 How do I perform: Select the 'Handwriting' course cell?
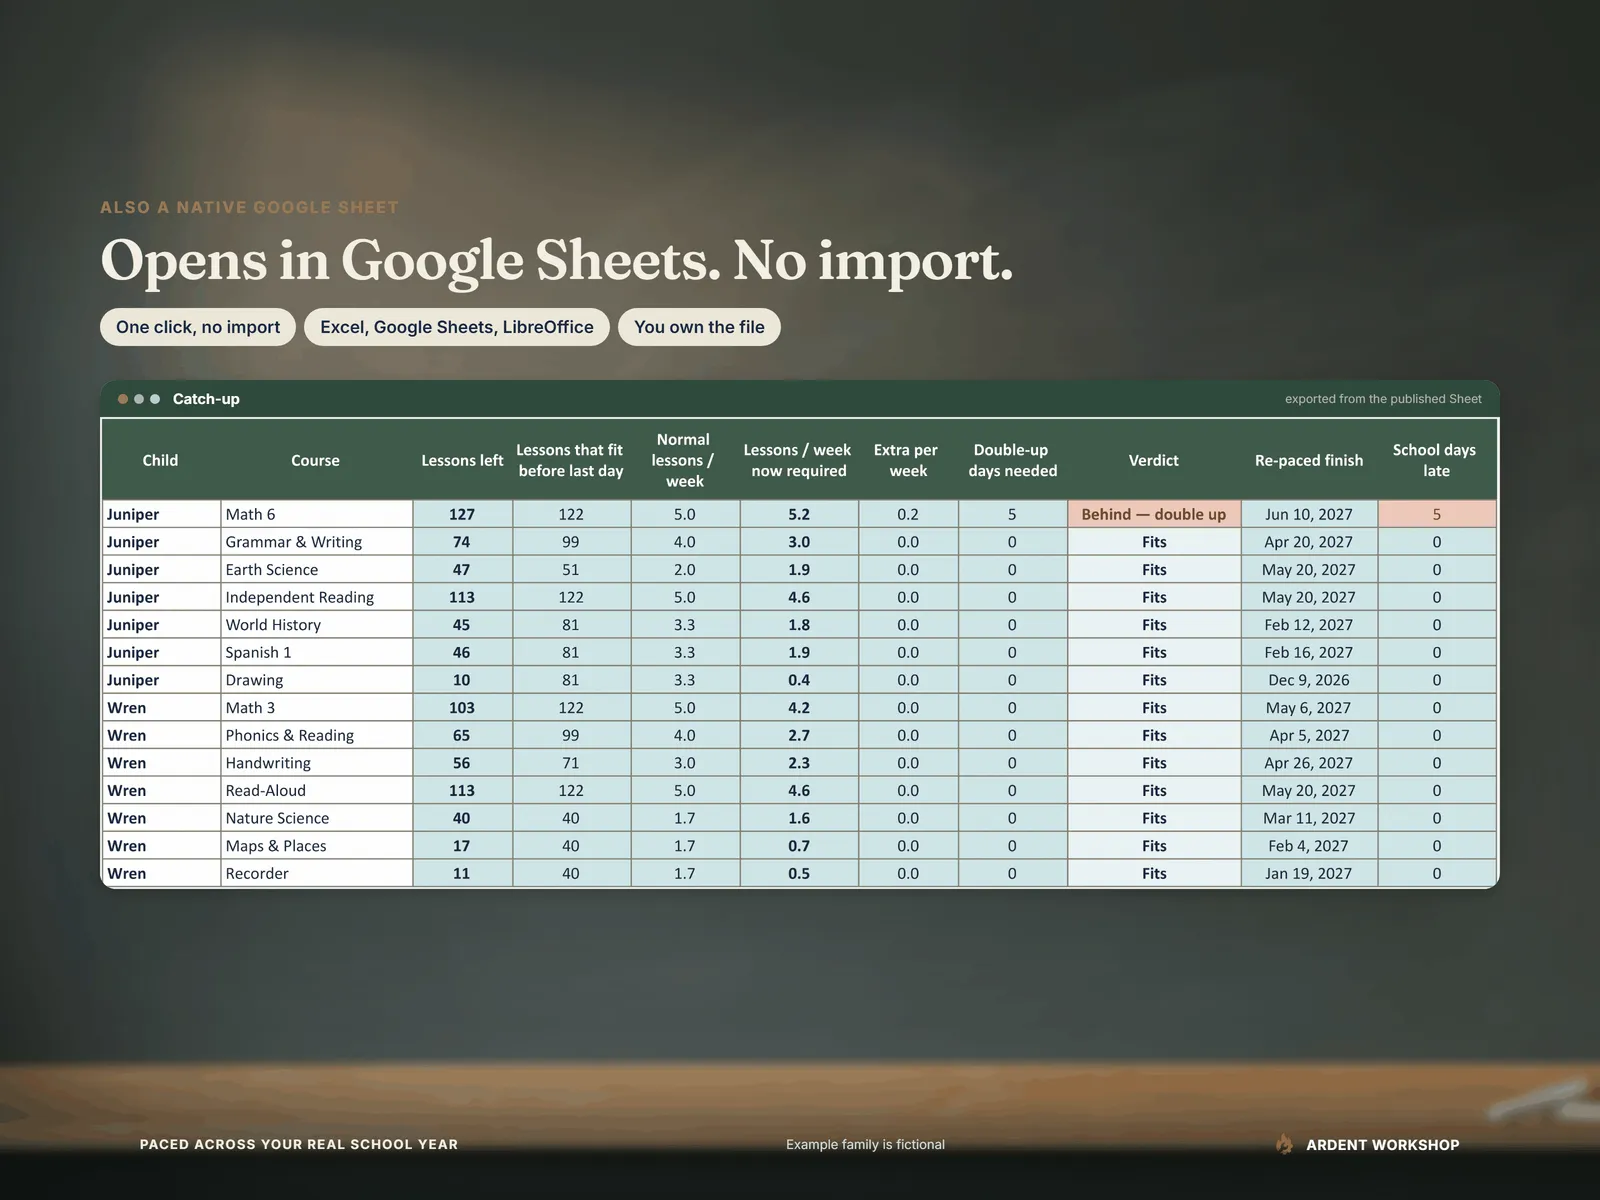coord(316,763)
